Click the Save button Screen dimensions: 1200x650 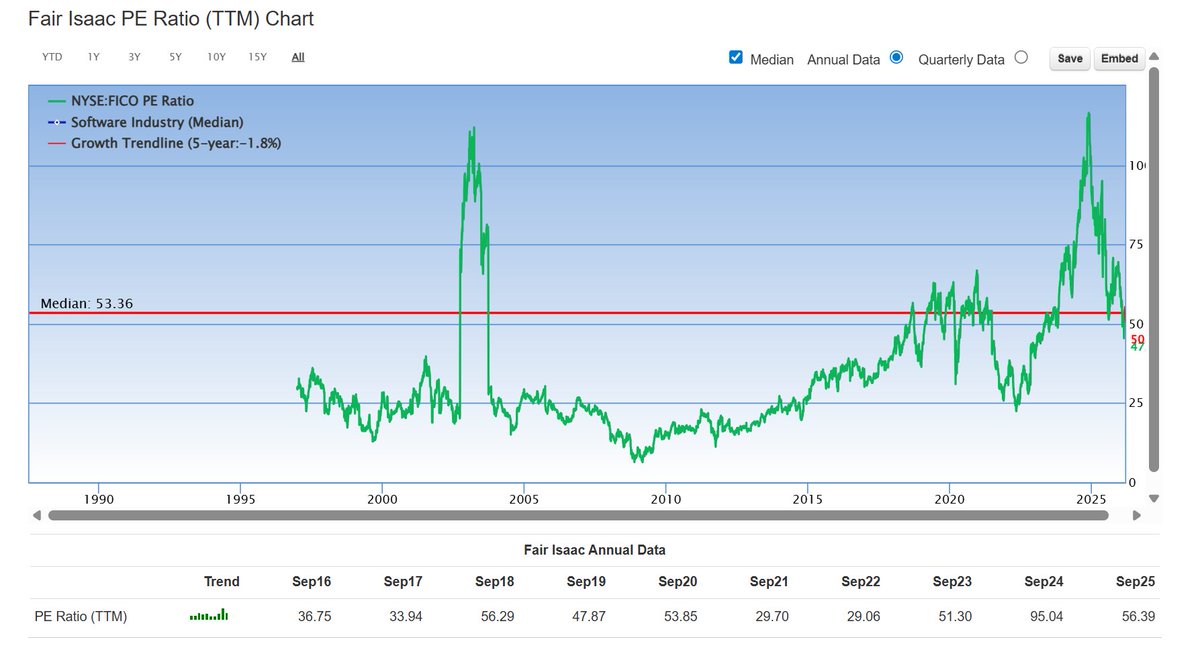click(x=1070, y=59)
